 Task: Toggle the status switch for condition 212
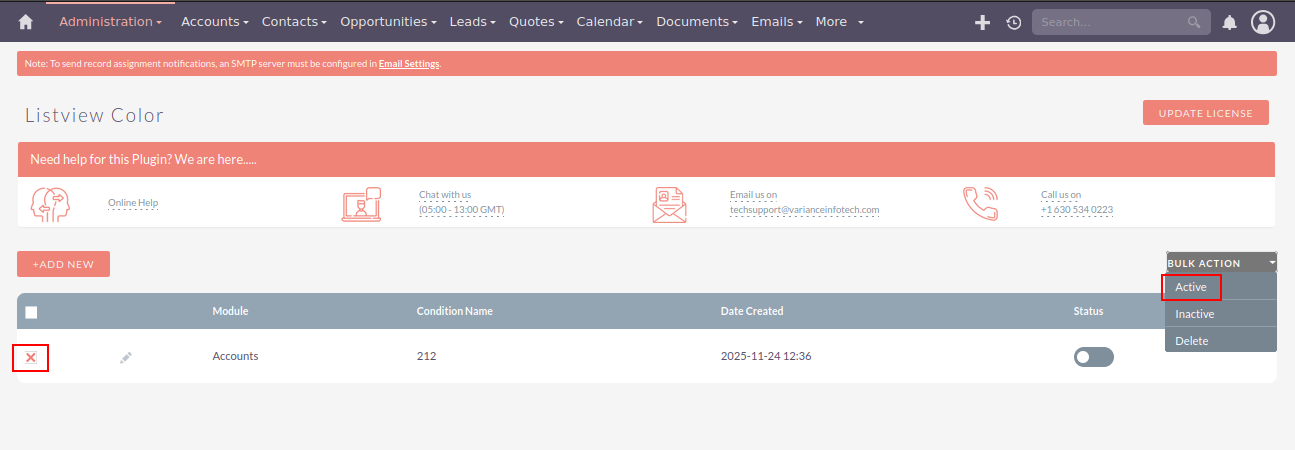(x=1093, y=357)
